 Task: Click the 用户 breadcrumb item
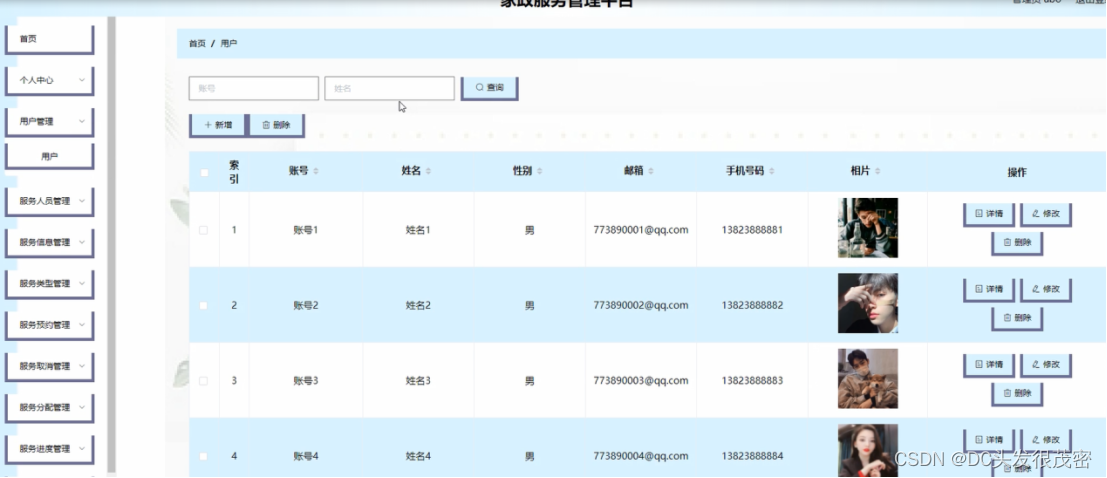coord(229,44)
